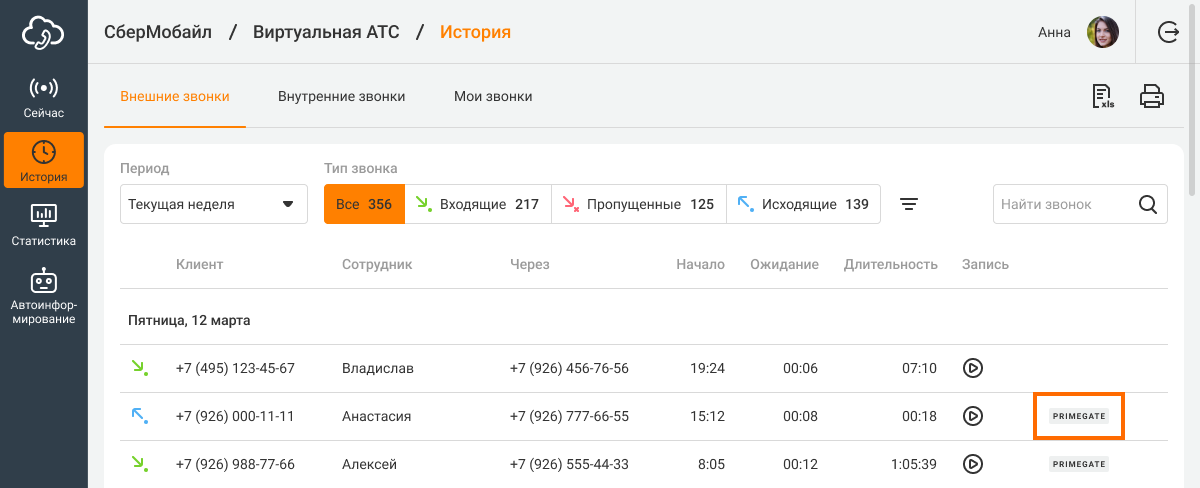Open advanced filter settings icon
The image size is (1200, 488).
908,204
